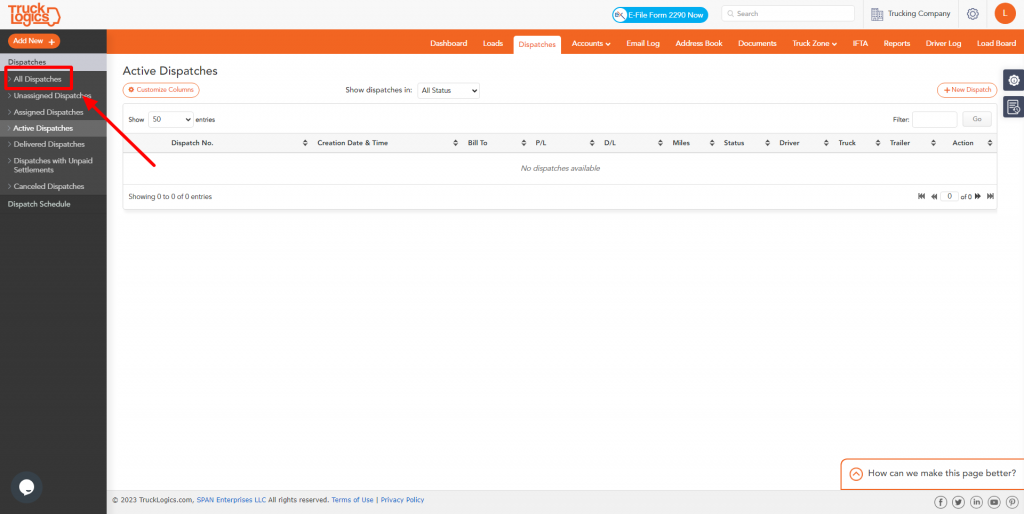
Task: Expand the Accounts menu
Action: 591,44
